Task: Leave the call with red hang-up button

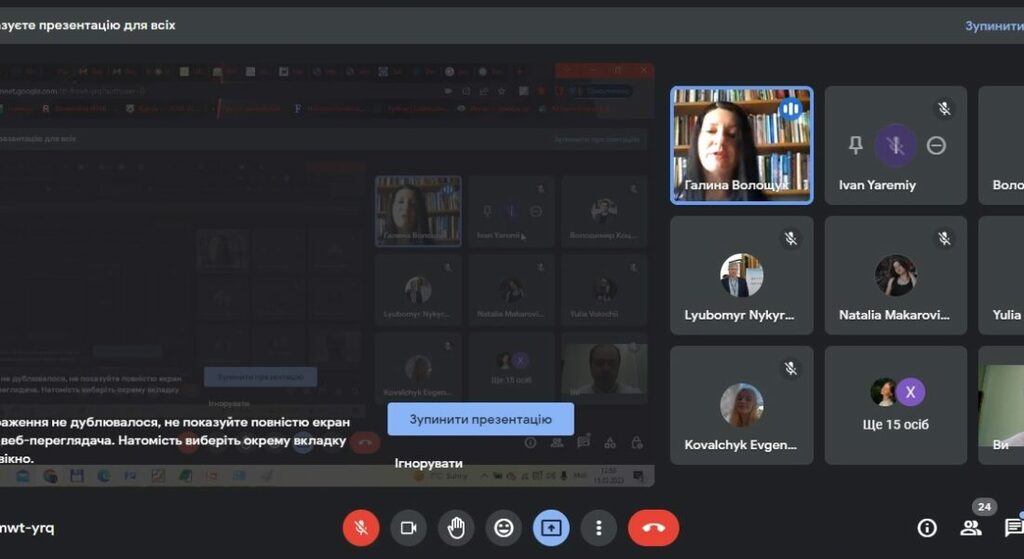Action: coord(653,527)
